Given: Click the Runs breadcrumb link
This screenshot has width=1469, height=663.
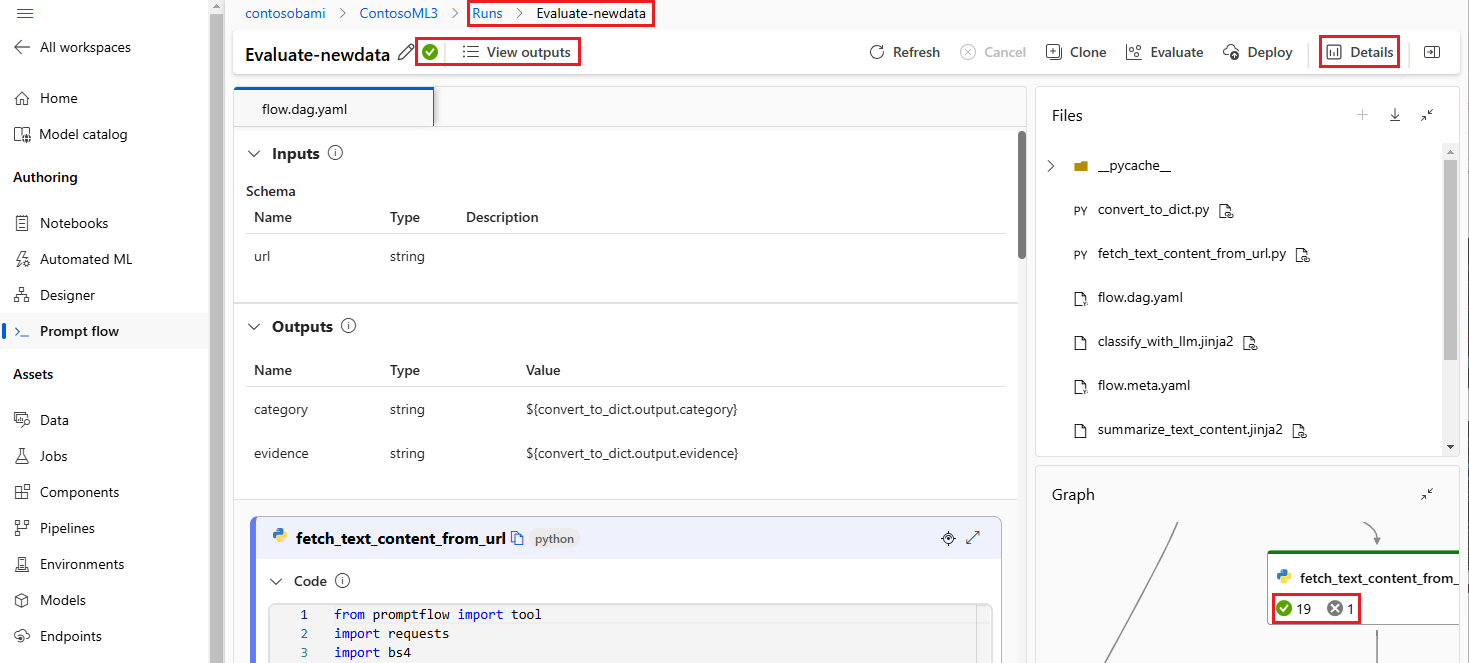Looking at the screenshot, I should pyautogui.click(x=487, y=13).
